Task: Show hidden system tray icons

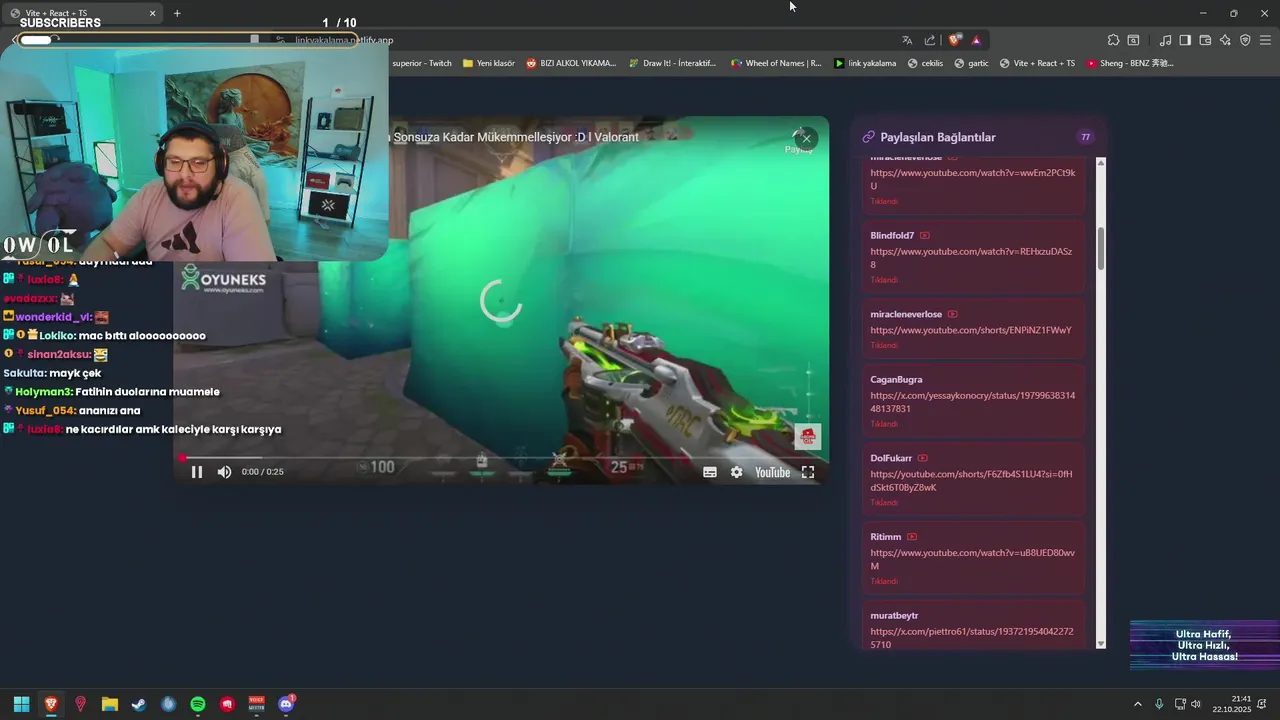Action: tap(1137, 704)
